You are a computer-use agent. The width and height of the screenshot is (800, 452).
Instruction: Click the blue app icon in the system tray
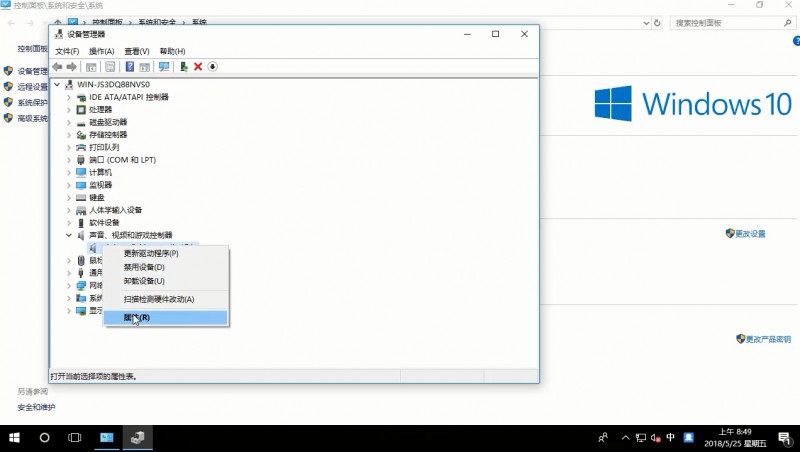[688, 437]
